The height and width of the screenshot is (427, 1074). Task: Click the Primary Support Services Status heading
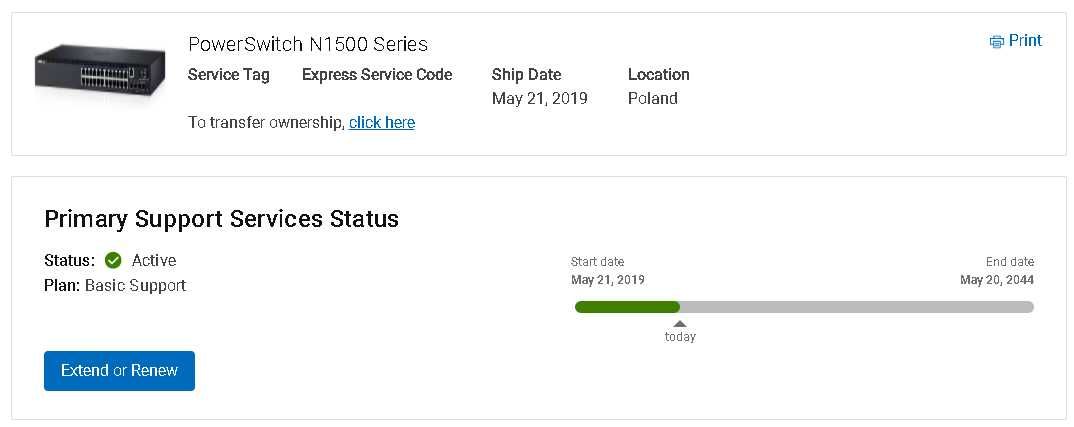pos(222,219)
